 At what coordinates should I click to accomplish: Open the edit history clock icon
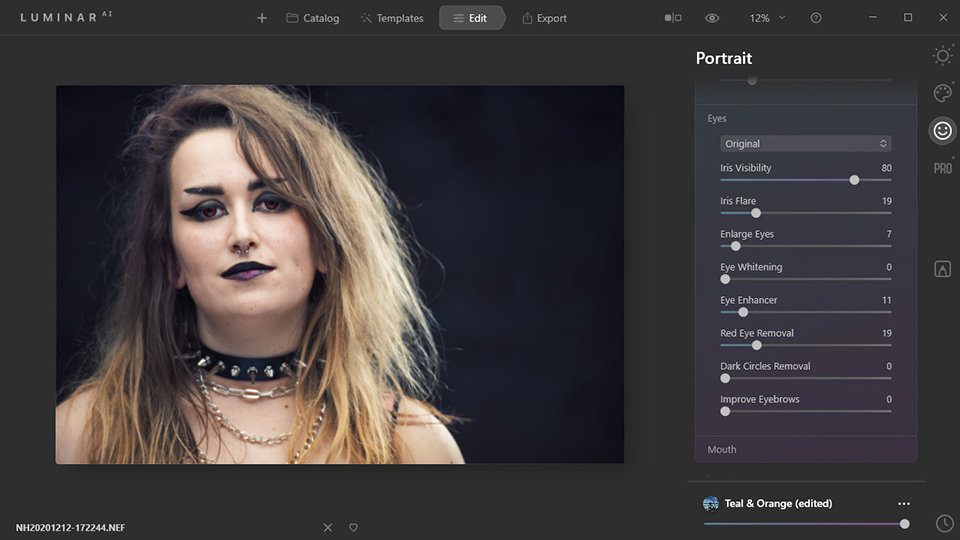(945, 523)
